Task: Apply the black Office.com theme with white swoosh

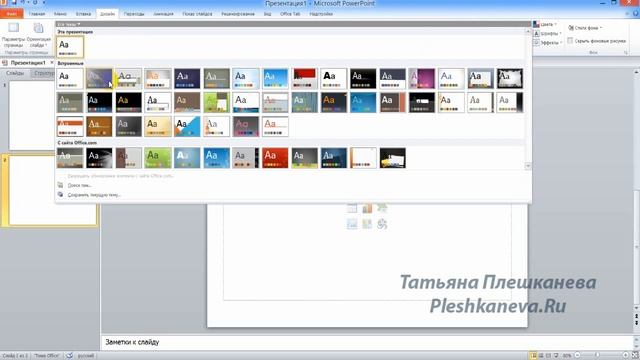Action: point(99,158)
